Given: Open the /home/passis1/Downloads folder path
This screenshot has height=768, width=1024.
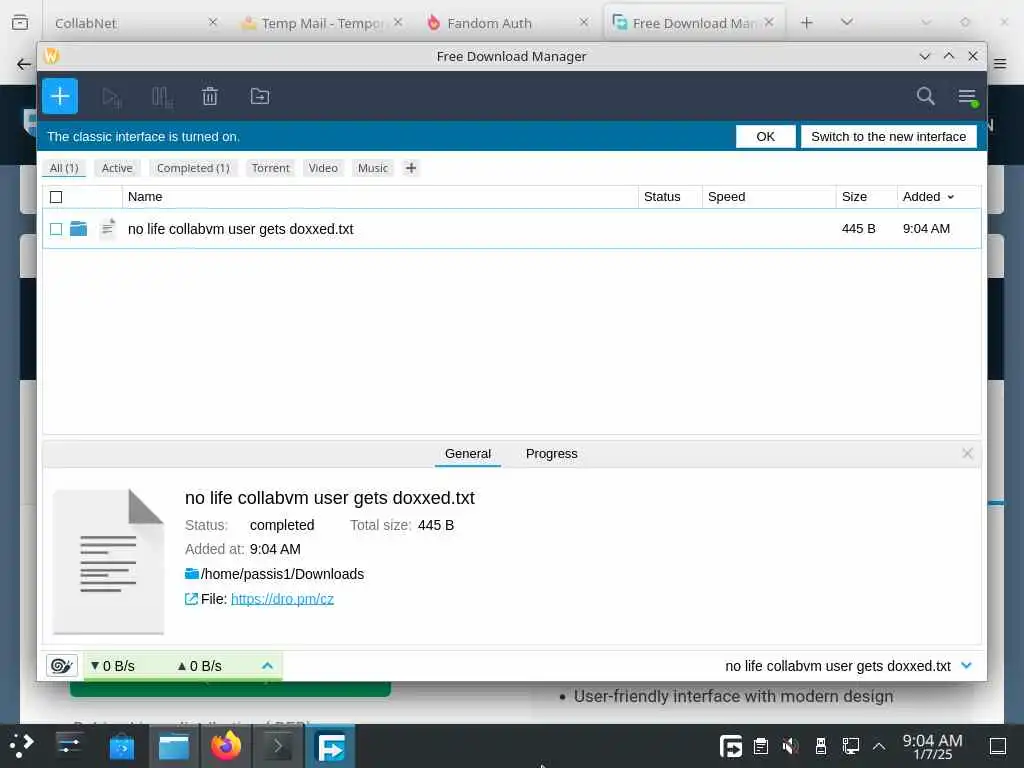Looking at the screenshot, I should (282, 574).
